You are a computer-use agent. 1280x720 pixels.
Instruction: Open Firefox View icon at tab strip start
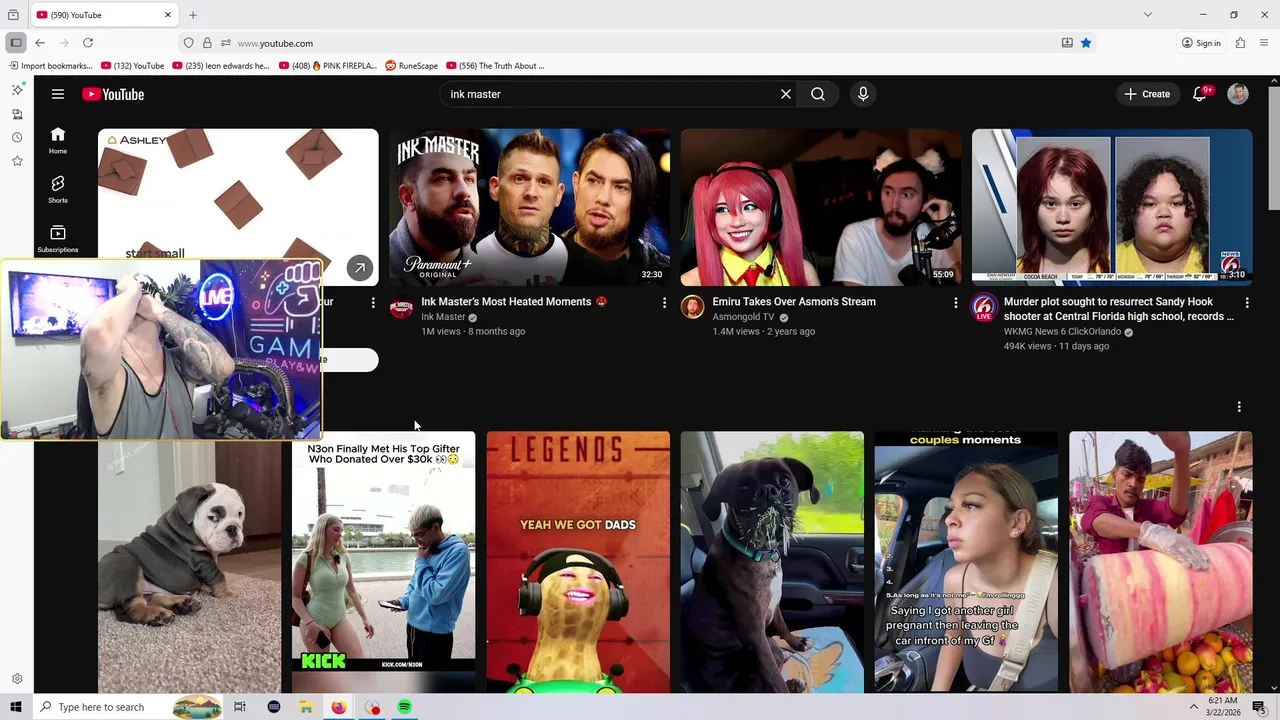tap(13, 15)
